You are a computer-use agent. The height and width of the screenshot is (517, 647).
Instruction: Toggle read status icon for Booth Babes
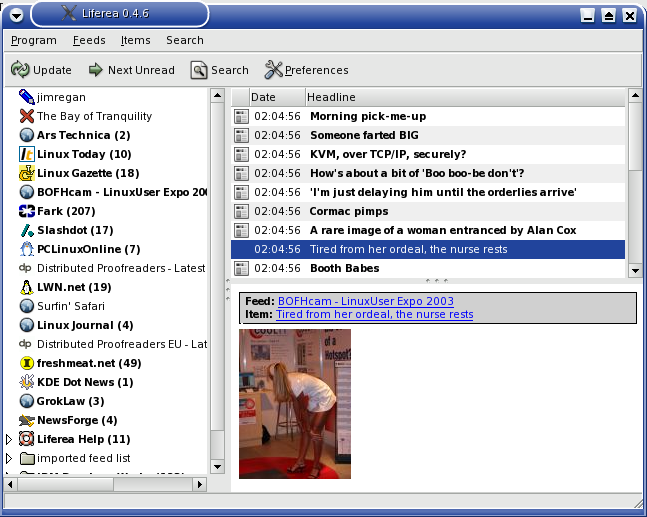pos(241,268)
